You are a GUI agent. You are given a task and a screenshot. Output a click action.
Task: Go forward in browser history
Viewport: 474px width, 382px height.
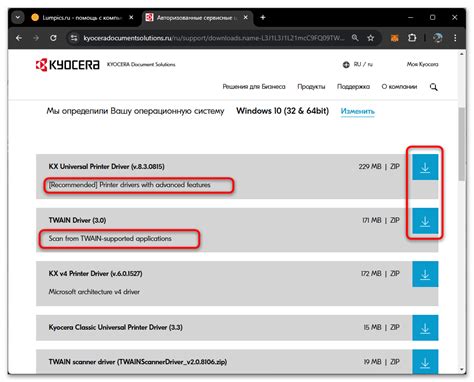coord(36,38)
